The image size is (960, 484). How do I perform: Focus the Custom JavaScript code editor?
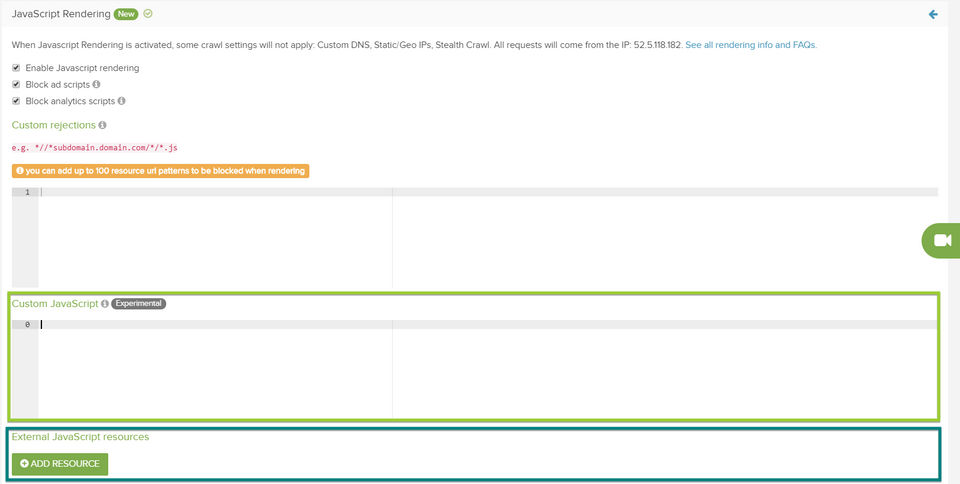(488, 369)
